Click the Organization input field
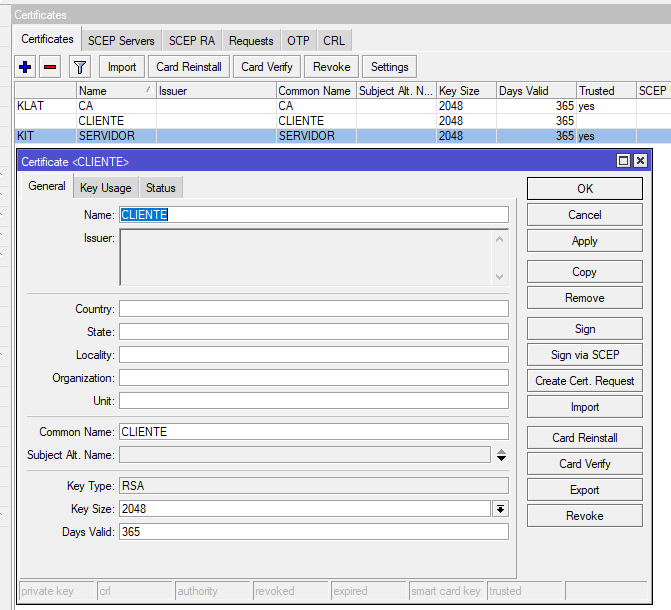This screenshot has width=671, height=610. pos(314,378)
